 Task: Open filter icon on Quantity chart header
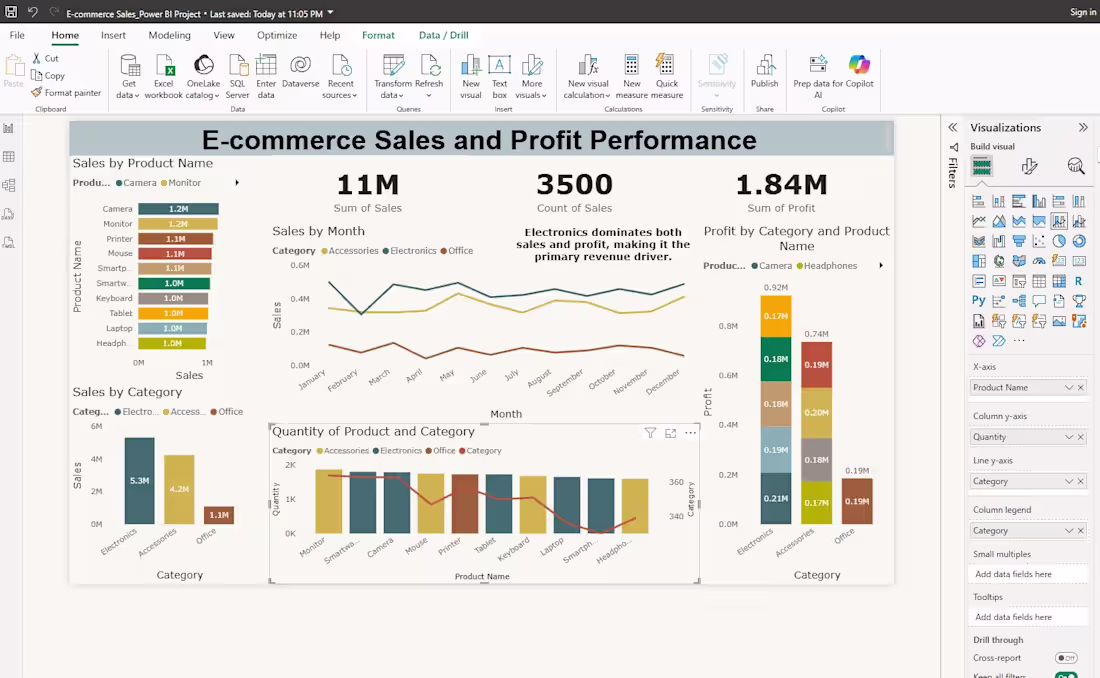(x=650, y=433)
